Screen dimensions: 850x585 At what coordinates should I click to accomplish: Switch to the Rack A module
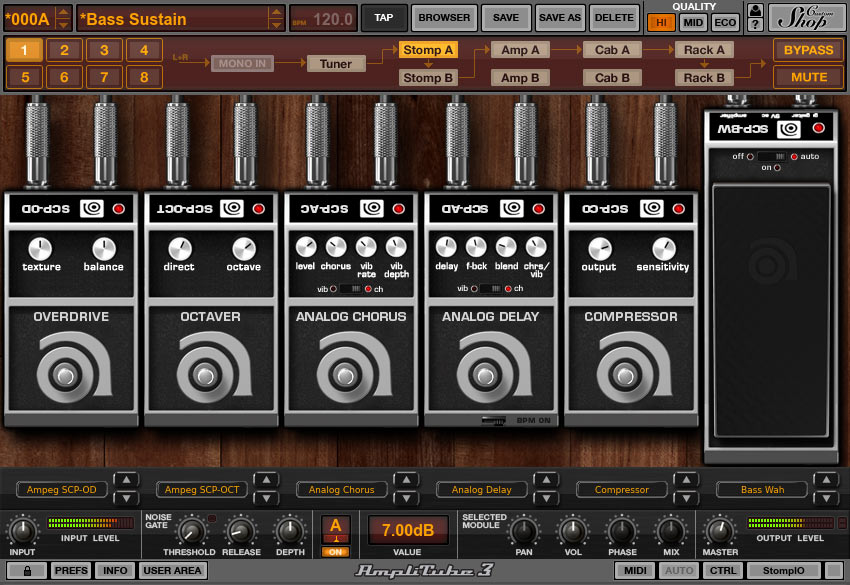coord(704,50)
